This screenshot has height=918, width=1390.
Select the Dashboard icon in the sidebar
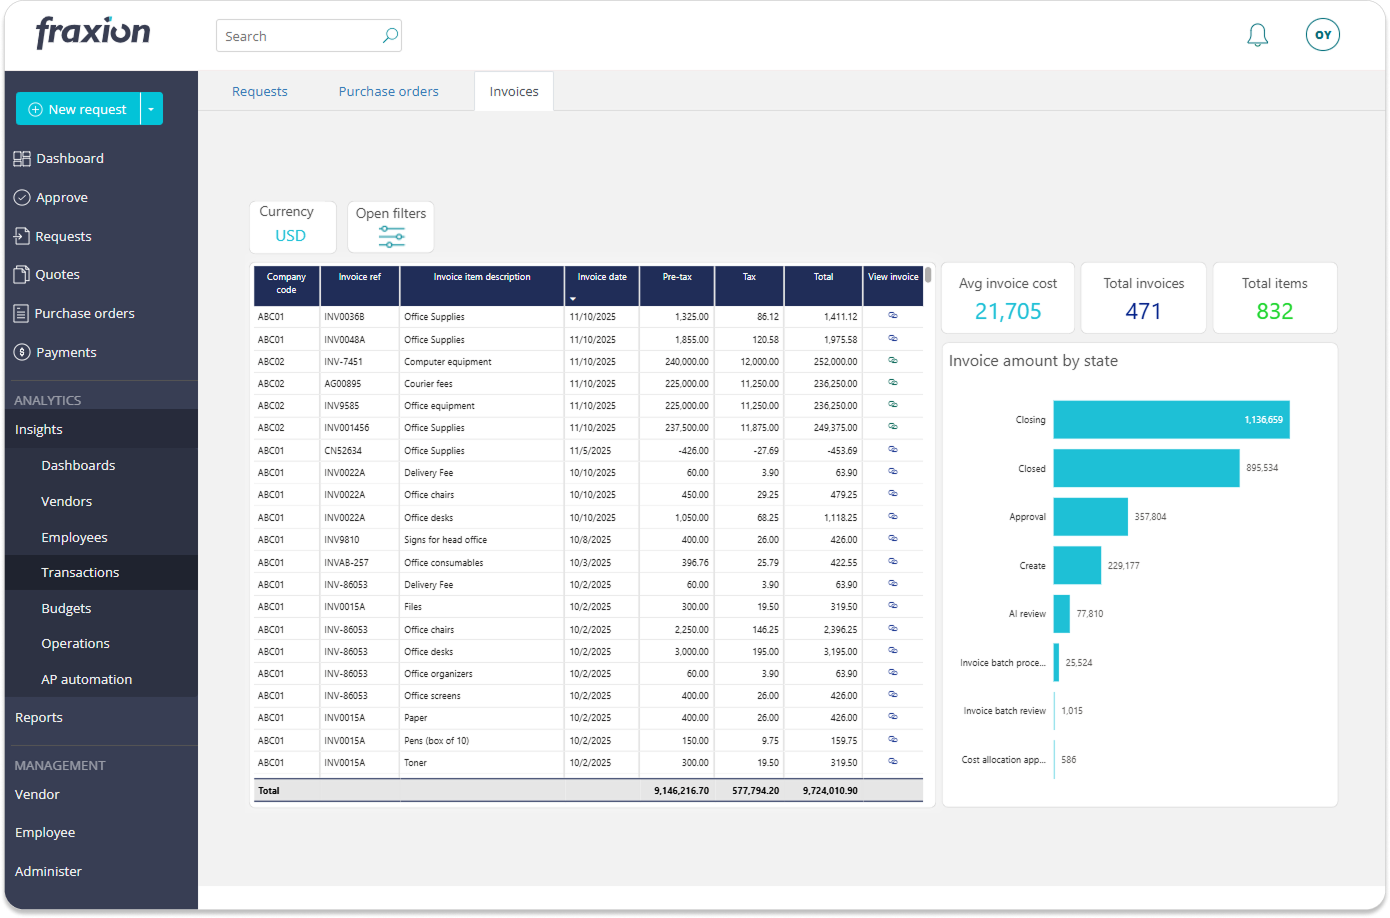pyautogui.click(x=21, y=157)
